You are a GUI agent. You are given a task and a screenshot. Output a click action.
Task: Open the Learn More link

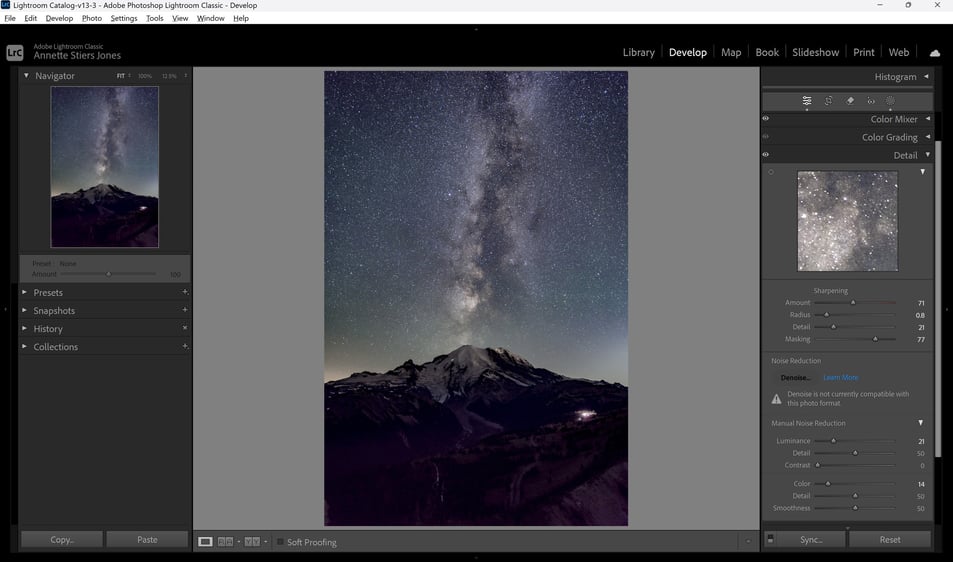point(841,377)
